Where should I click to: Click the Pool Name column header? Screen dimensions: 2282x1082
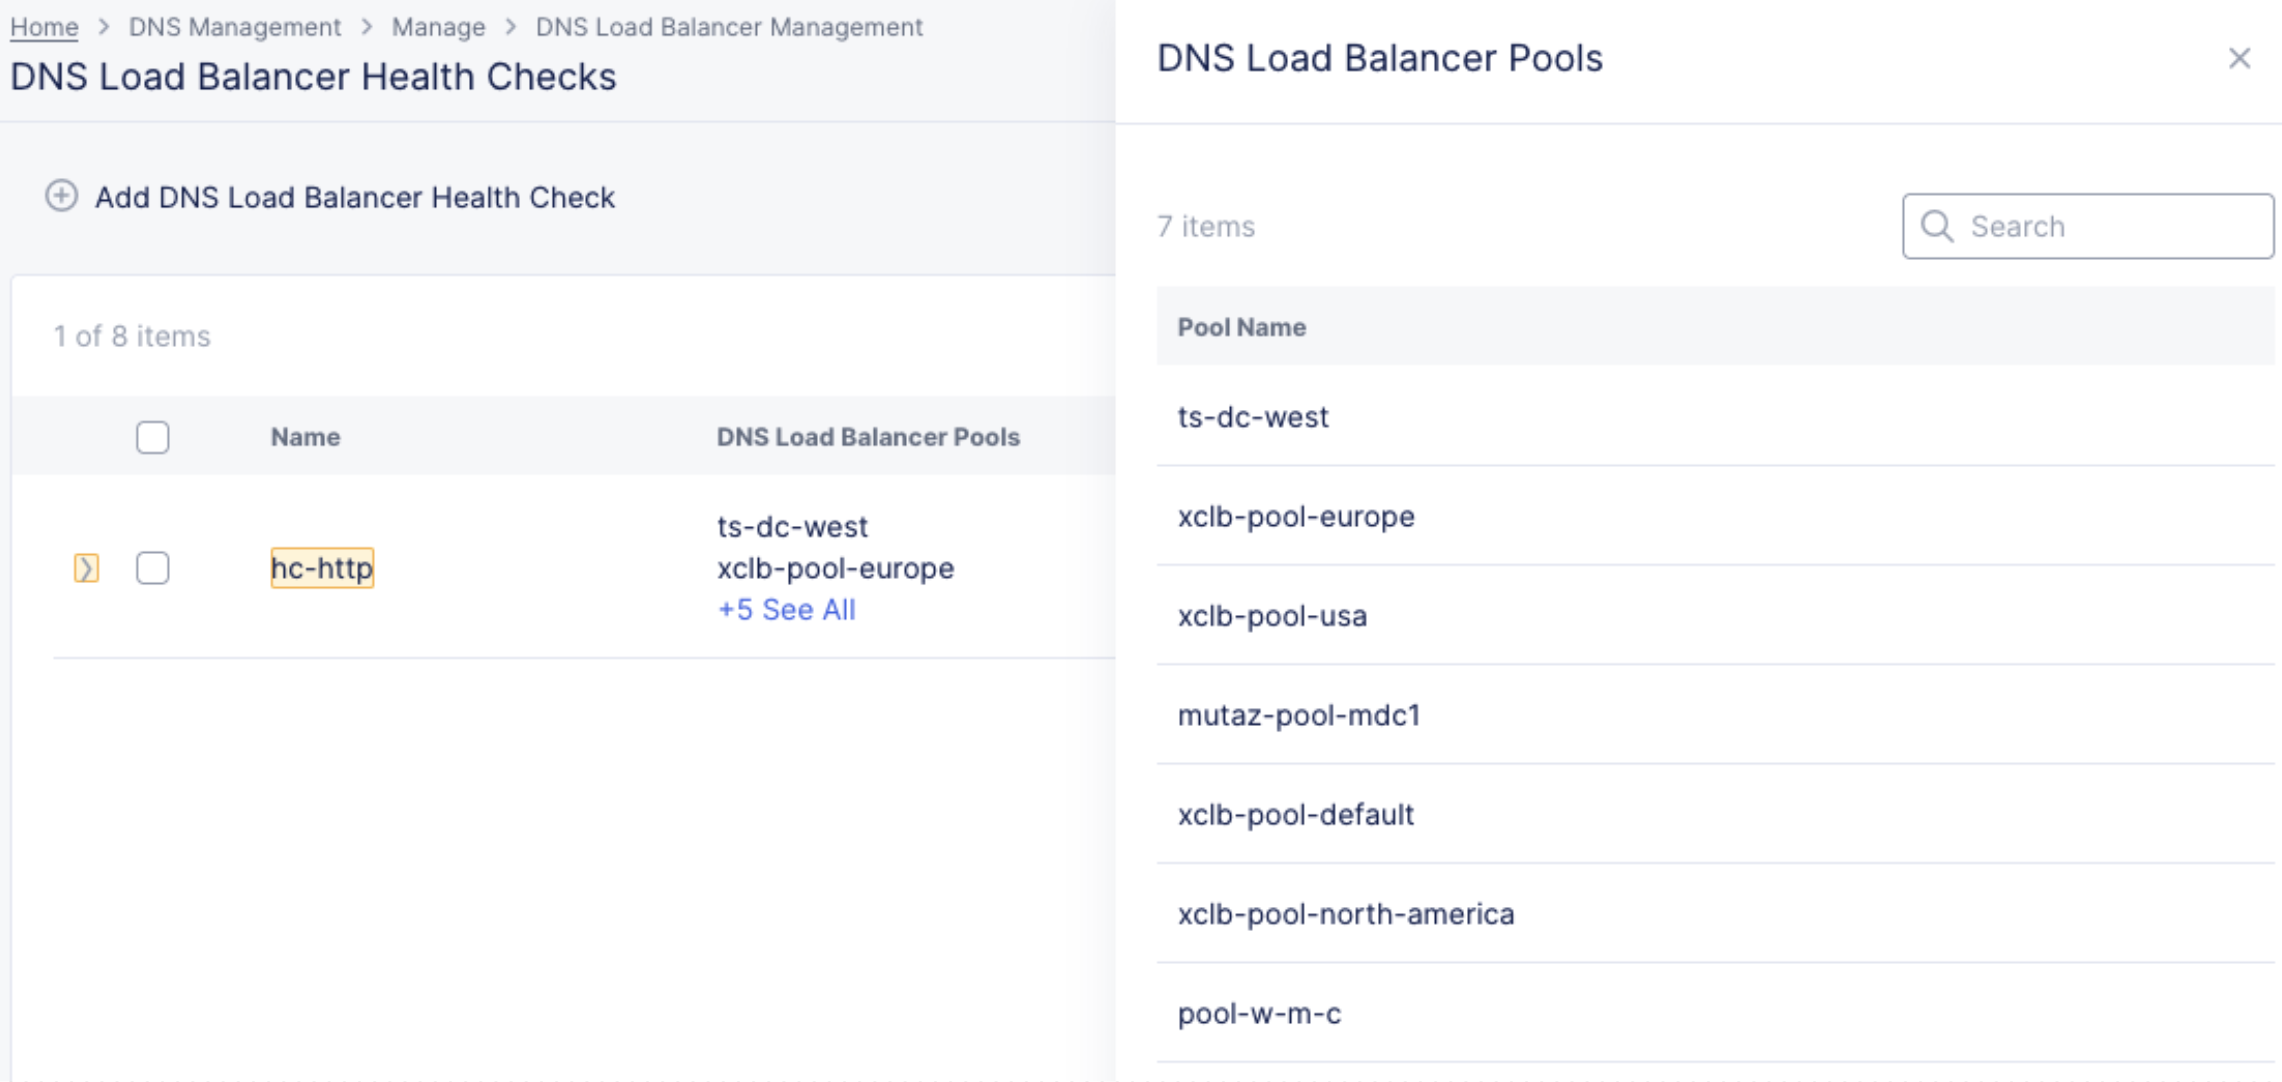pyautogui.click(x=1242, y=327)
